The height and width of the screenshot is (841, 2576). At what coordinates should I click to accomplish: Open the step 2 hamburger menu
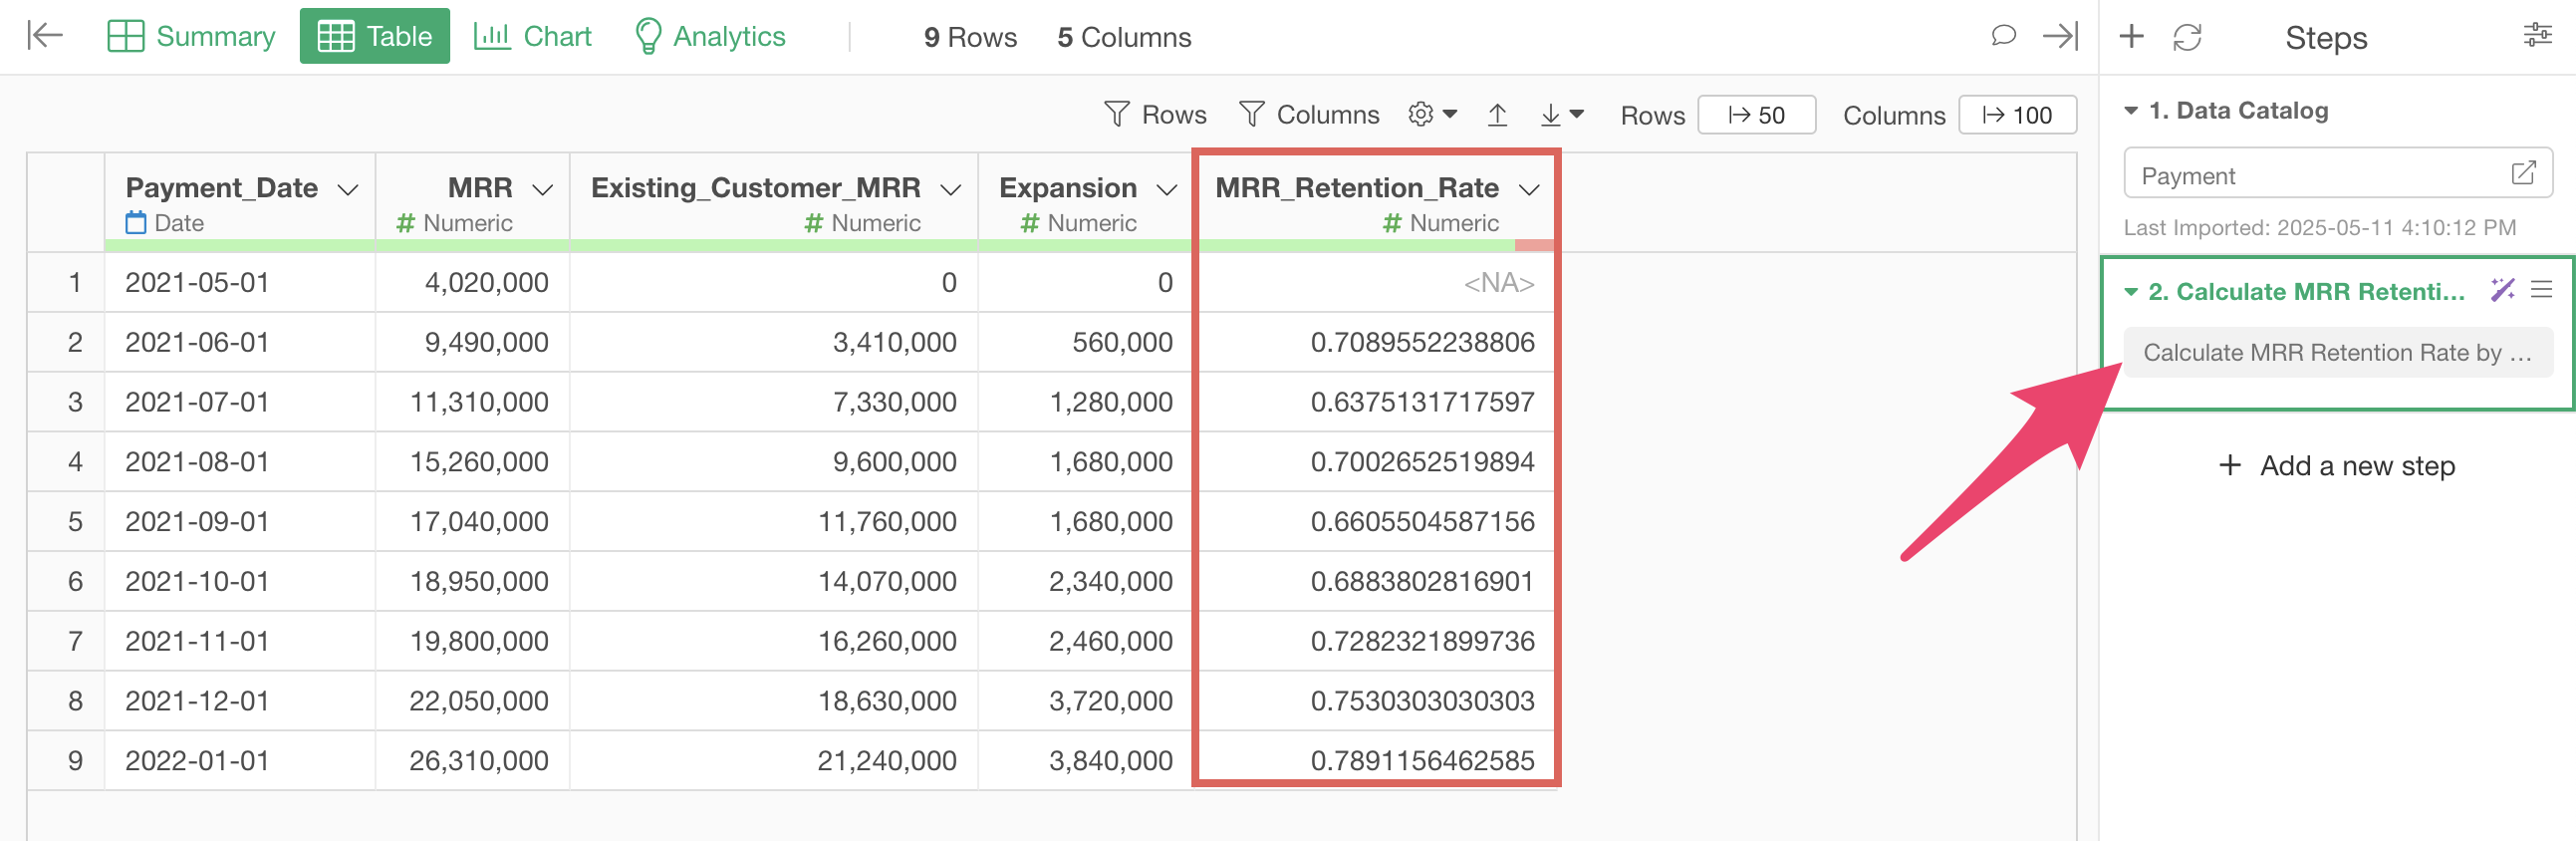(x=2541, y=290)
